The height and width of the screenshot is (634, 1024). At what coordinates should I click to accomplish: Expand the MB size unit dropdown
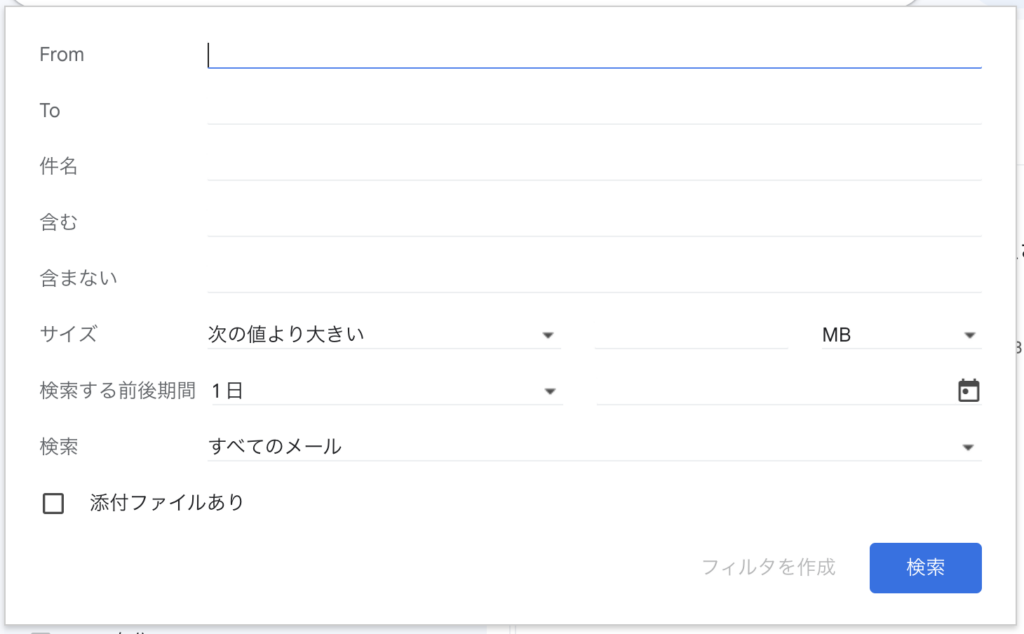tap(898, 335)
